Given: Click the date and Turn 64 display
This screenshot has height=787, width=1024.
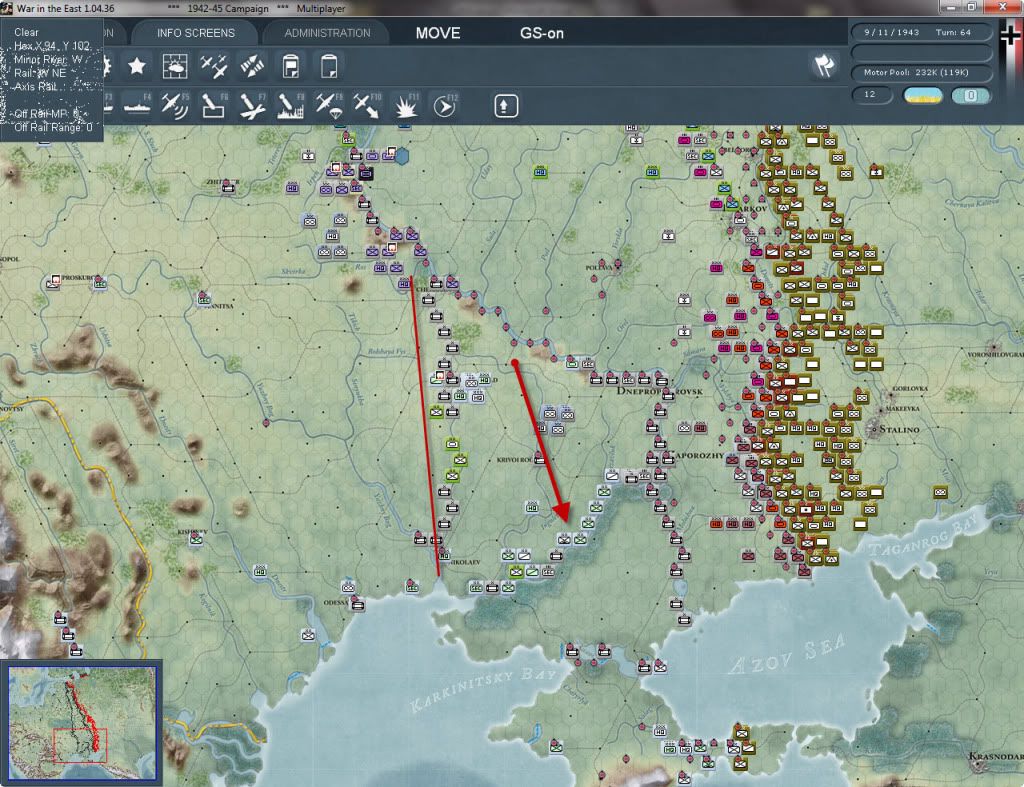Looking at the screenshot, I should 921,32.
